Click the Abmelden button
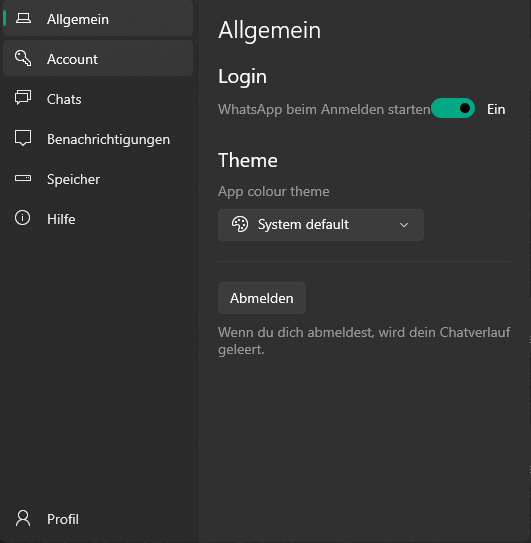This screenshot has width=531, height=543. [x=262, y=298]
